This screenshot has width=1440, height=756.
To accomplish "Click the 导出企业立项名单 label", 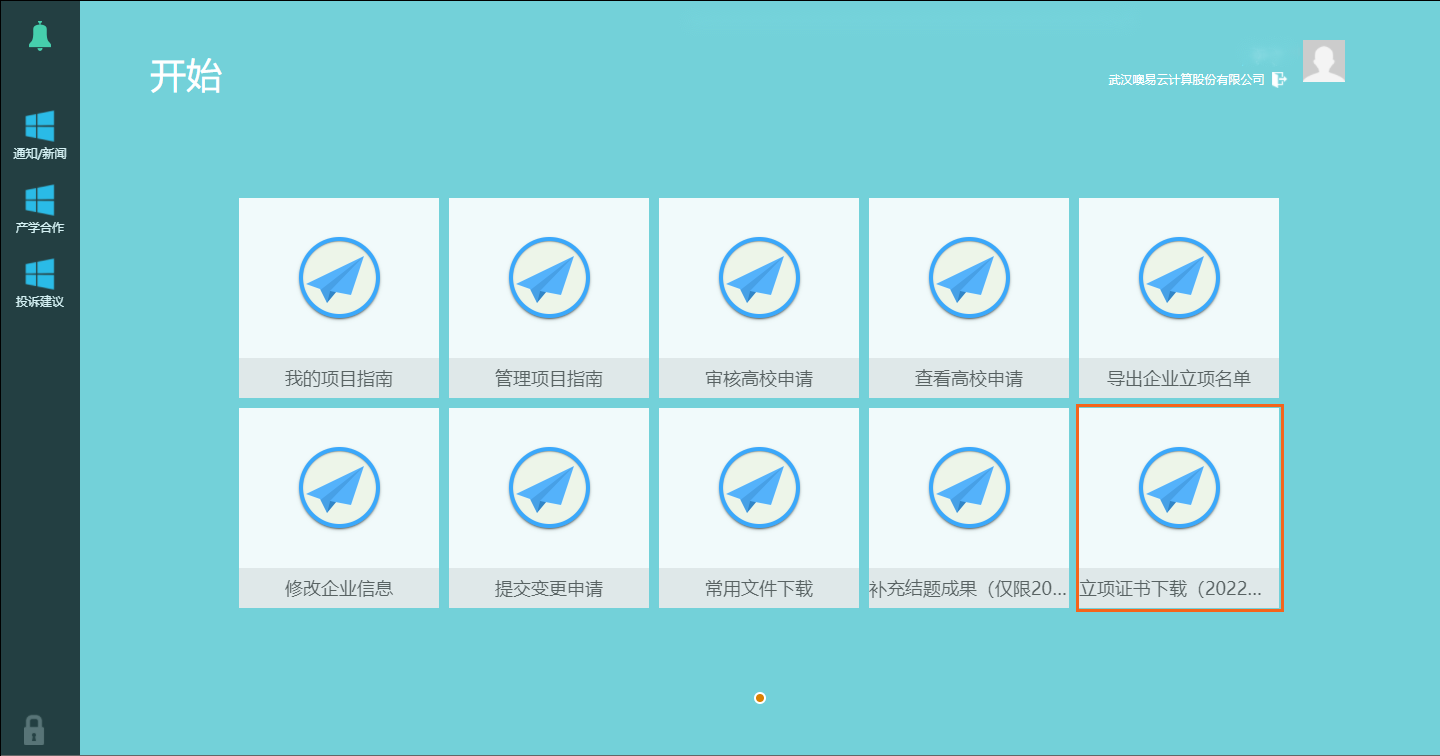I will [x=1179, y=379].
